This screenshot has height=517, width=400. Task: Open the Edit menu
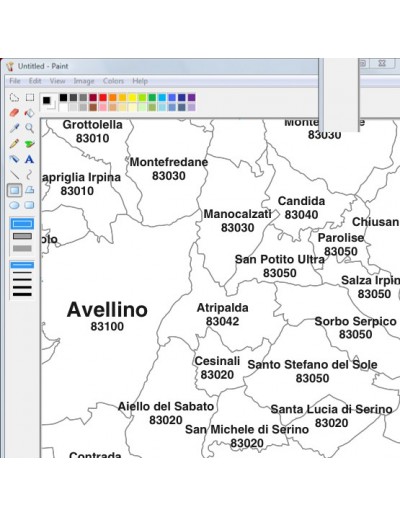coord(35,81)
